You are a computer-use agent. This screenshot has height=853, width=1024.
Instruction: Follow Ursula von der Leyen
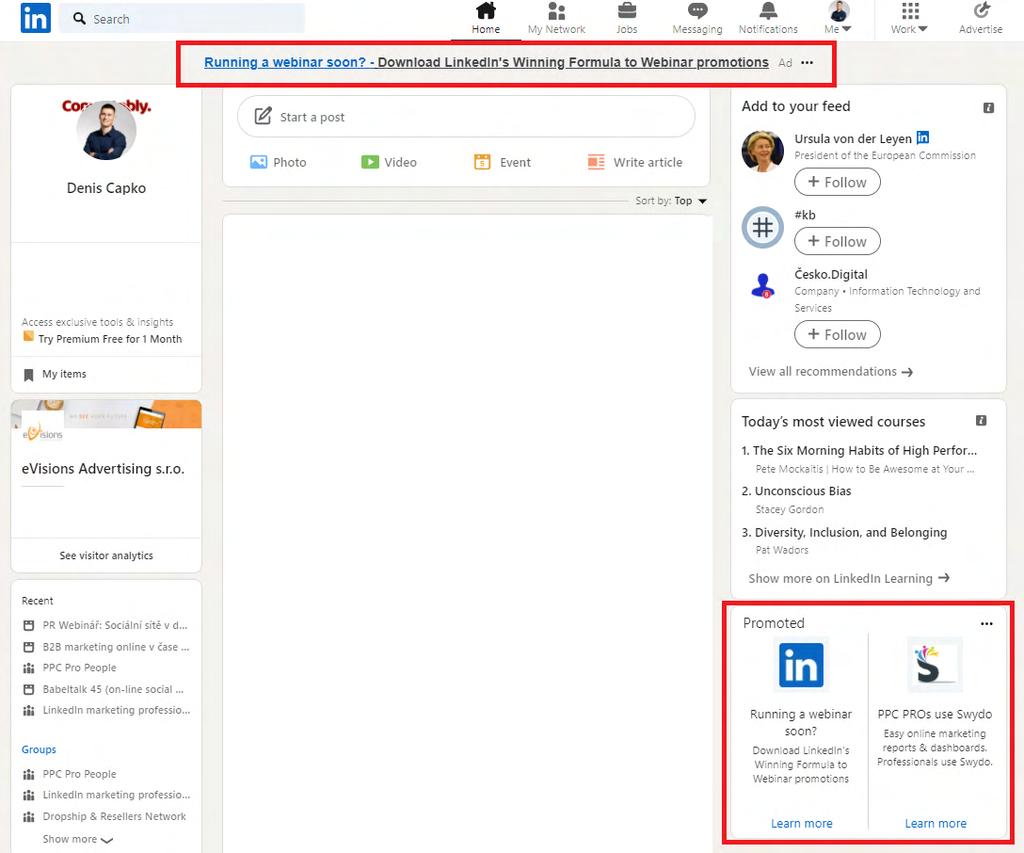[x=837, y=182]
